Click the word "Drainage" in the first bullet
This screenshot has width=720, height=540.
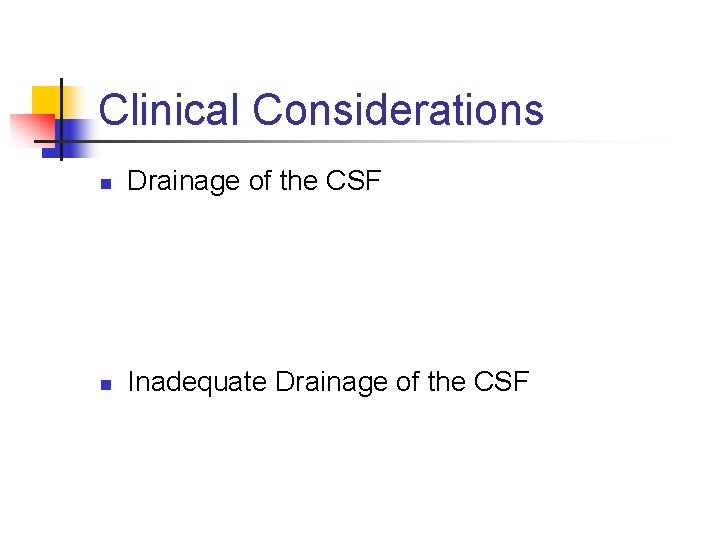183,181
